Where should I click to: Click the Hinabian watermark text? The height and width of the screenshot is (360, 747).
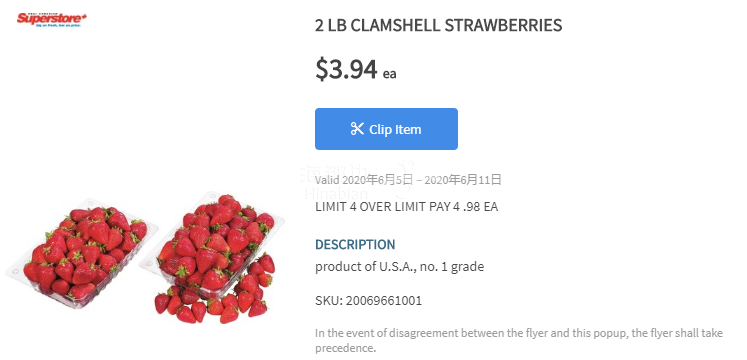336,194
